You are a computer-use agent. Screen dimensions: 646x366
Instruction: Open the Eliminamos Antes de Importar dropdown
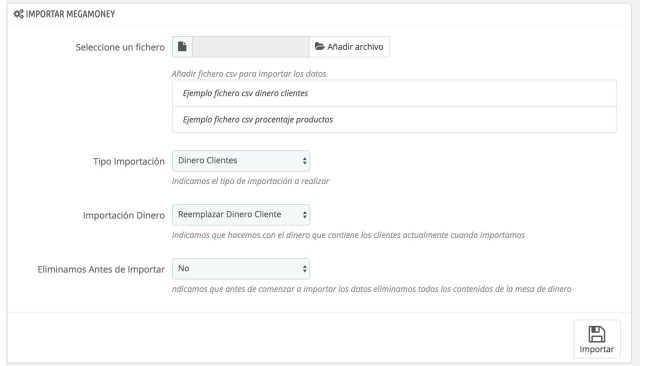tap(241, 269)
